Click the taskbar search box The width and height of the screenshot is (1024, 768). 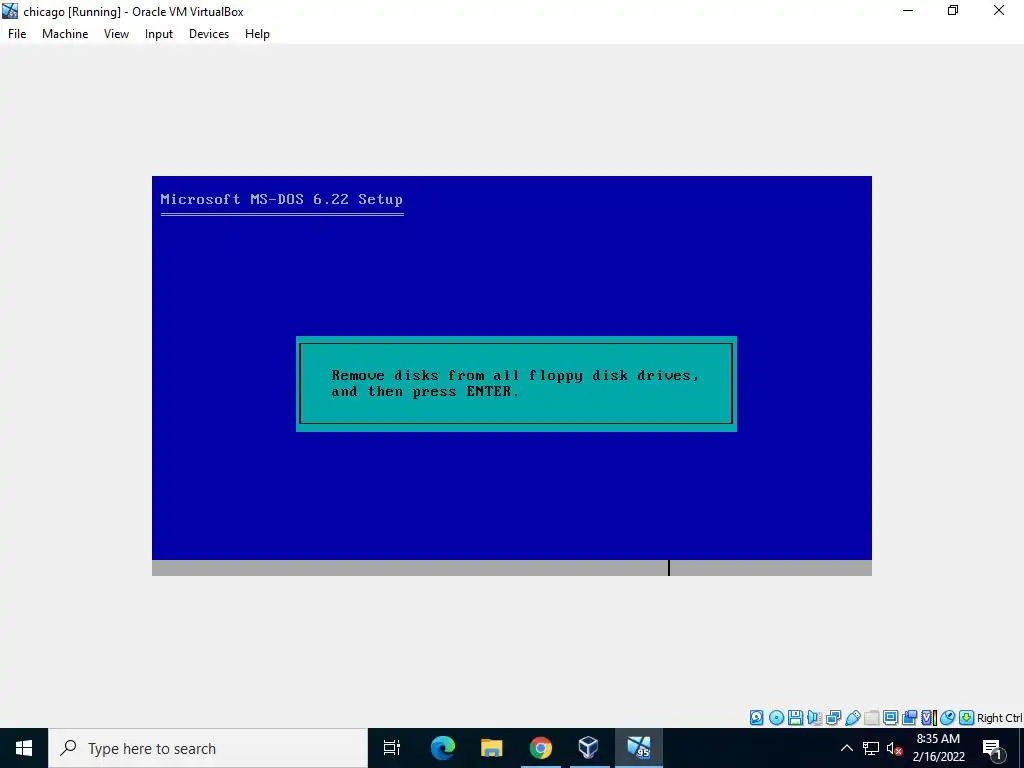tap(208, 748)
